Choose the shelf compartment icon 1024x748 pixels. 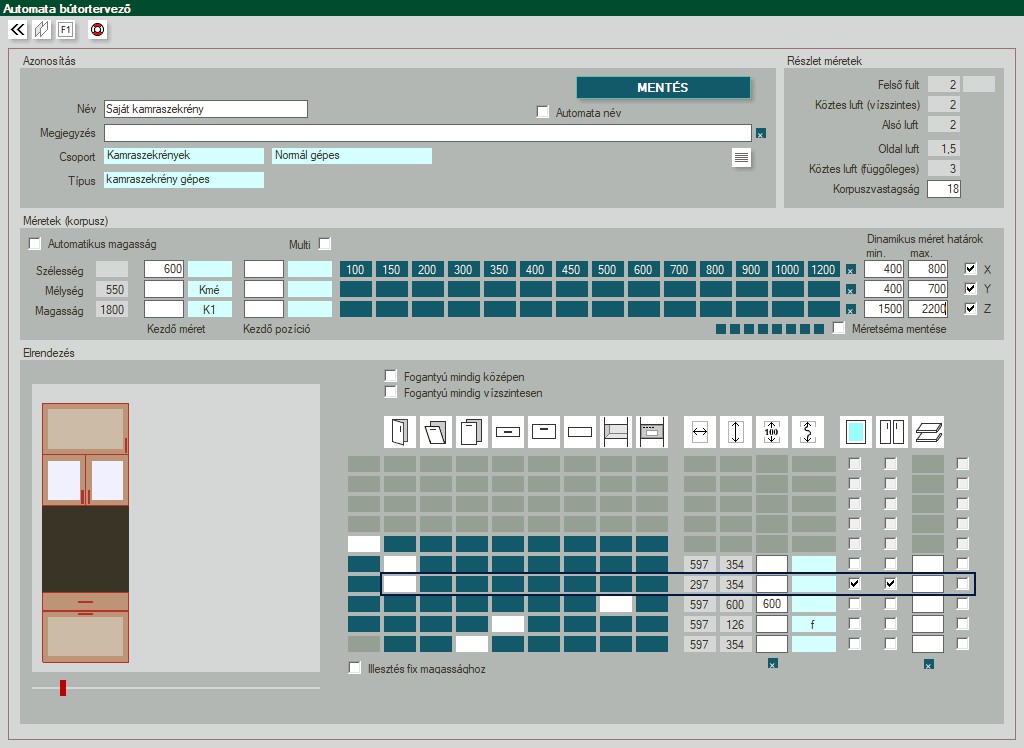point(616,432)
